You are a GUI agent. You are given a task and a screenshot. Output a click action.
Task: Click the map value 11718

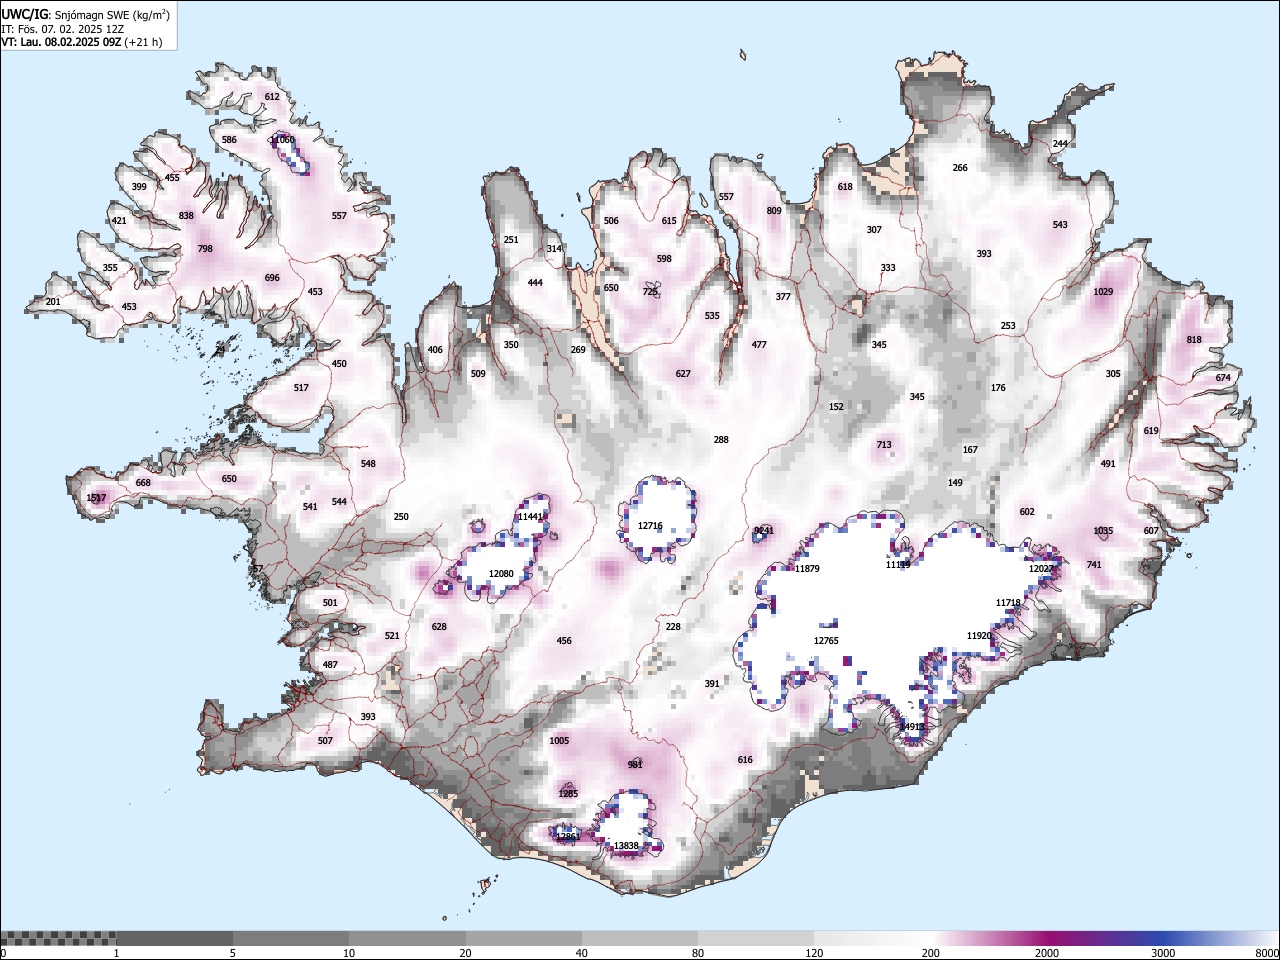tap(1008, 603)
